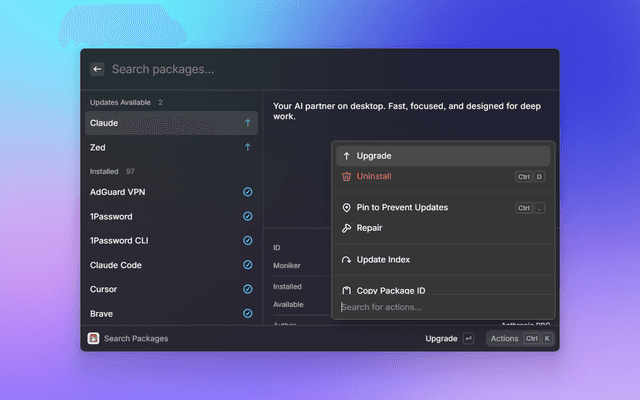Click the pin icon beside Pin to Prevent Updates

coord(346,208)
